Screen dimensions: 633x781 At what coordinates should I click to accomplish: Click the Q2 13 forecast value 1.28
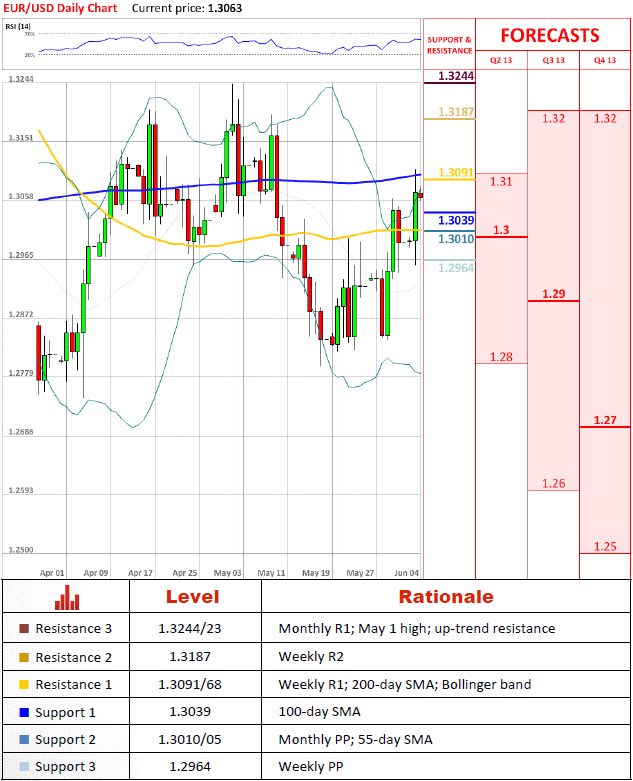tap(501, 357)
